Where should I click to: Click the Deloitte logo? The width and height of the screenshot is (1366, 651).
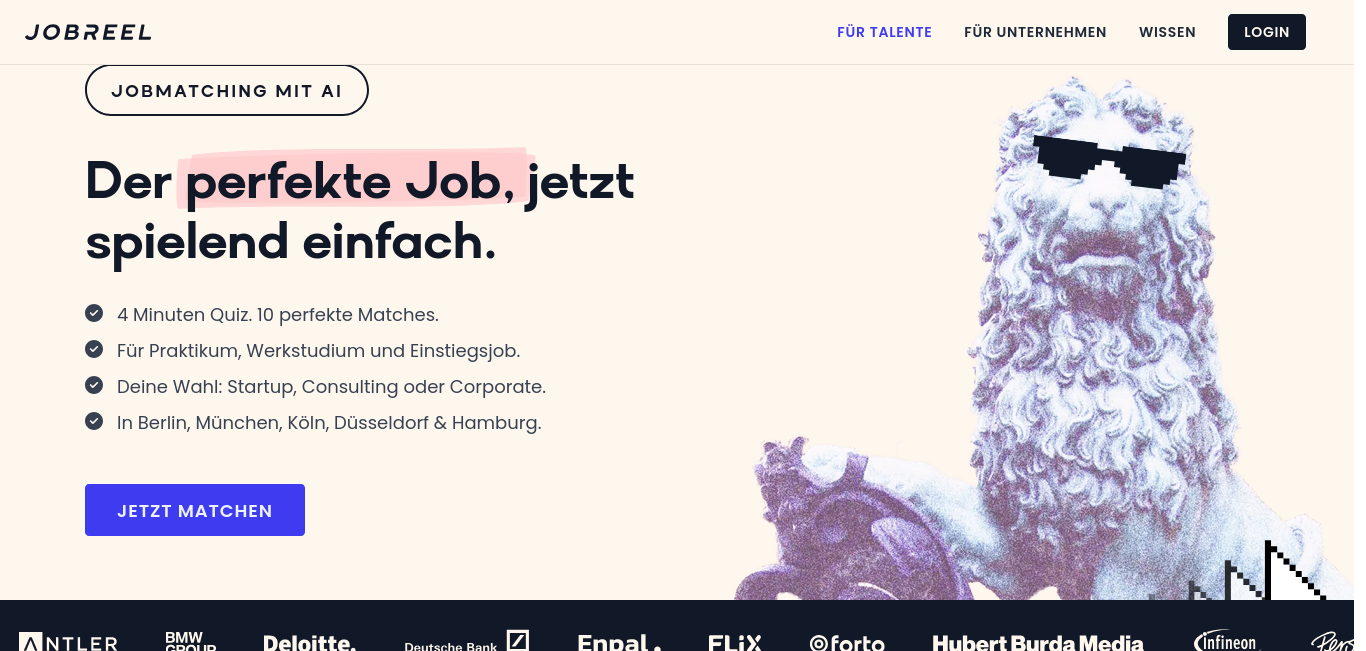pos(309,642)
